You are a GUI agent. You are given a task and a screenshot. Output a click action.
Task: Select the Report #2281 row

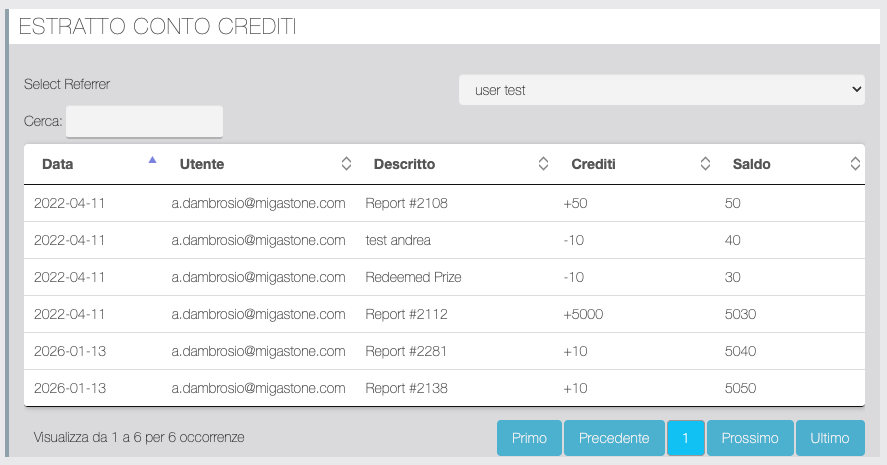406,351
